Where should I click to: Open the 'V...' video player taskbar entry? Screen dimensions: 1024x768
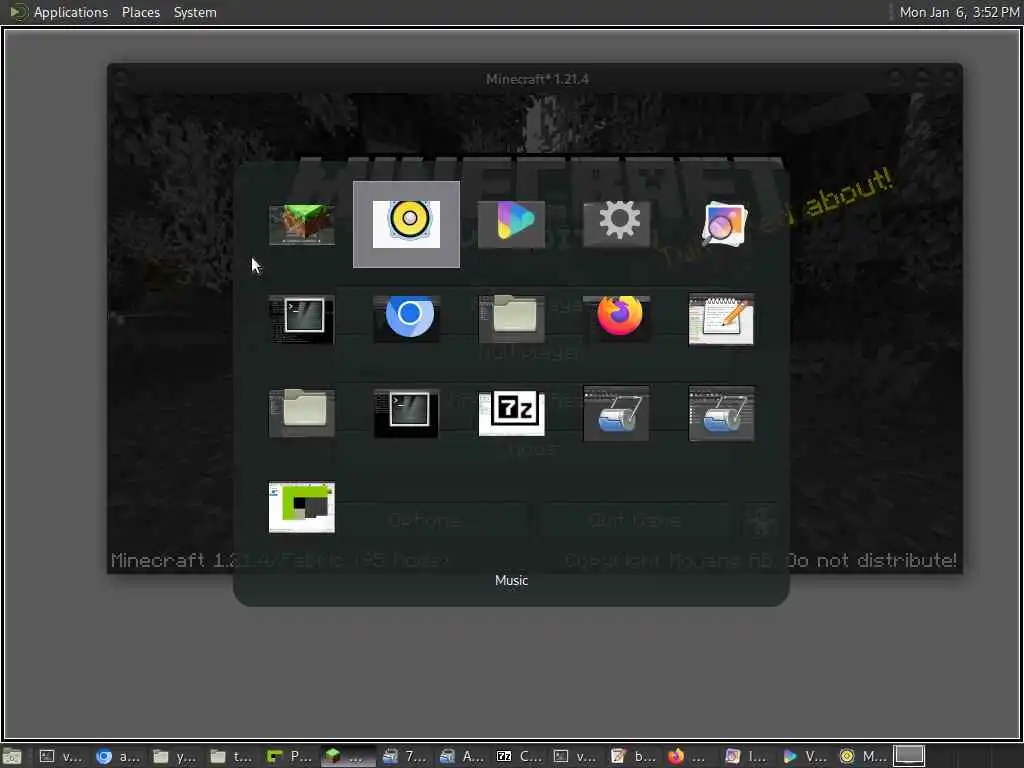point(805,756)
